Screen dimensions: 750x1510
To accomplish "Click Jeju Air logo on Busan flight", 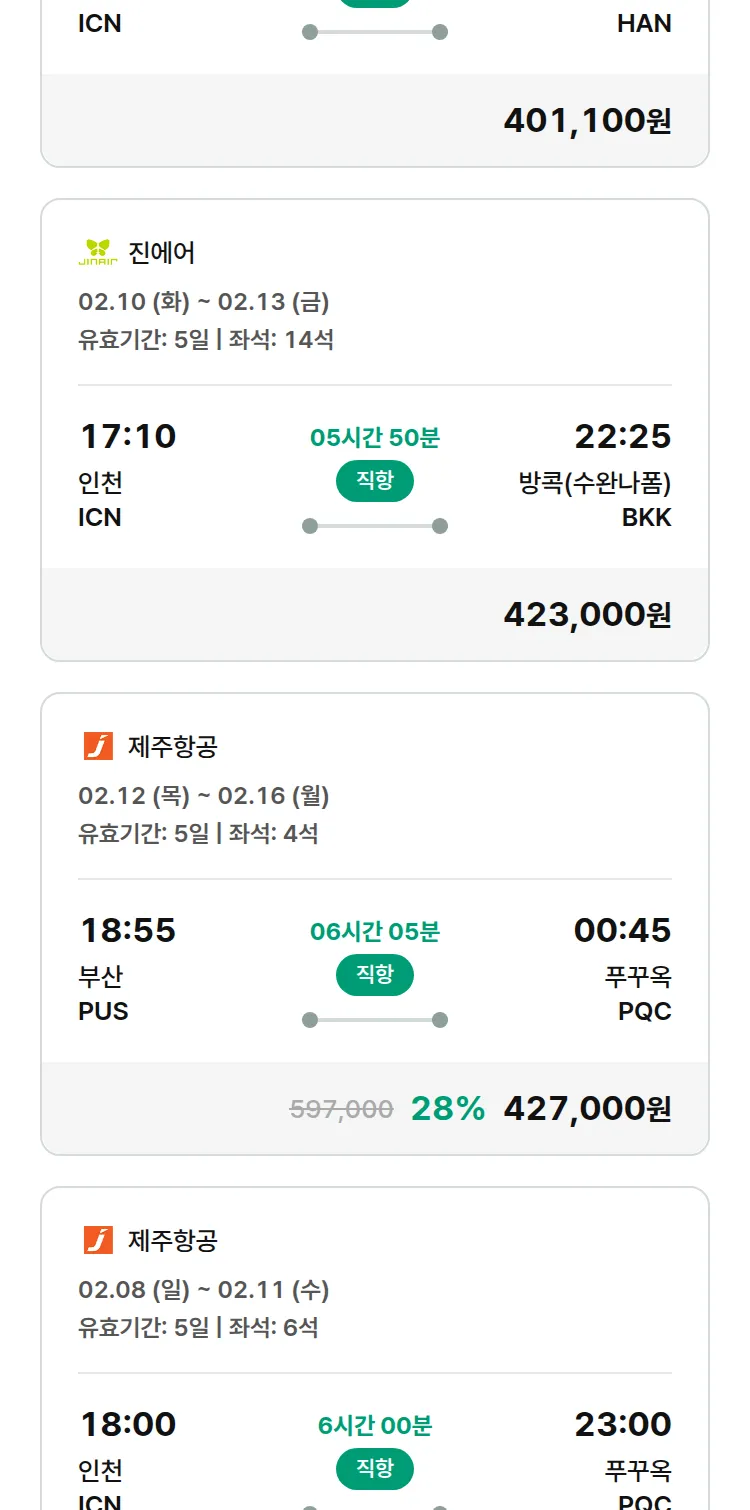I will pyautogui.click(x=98, y=746).
